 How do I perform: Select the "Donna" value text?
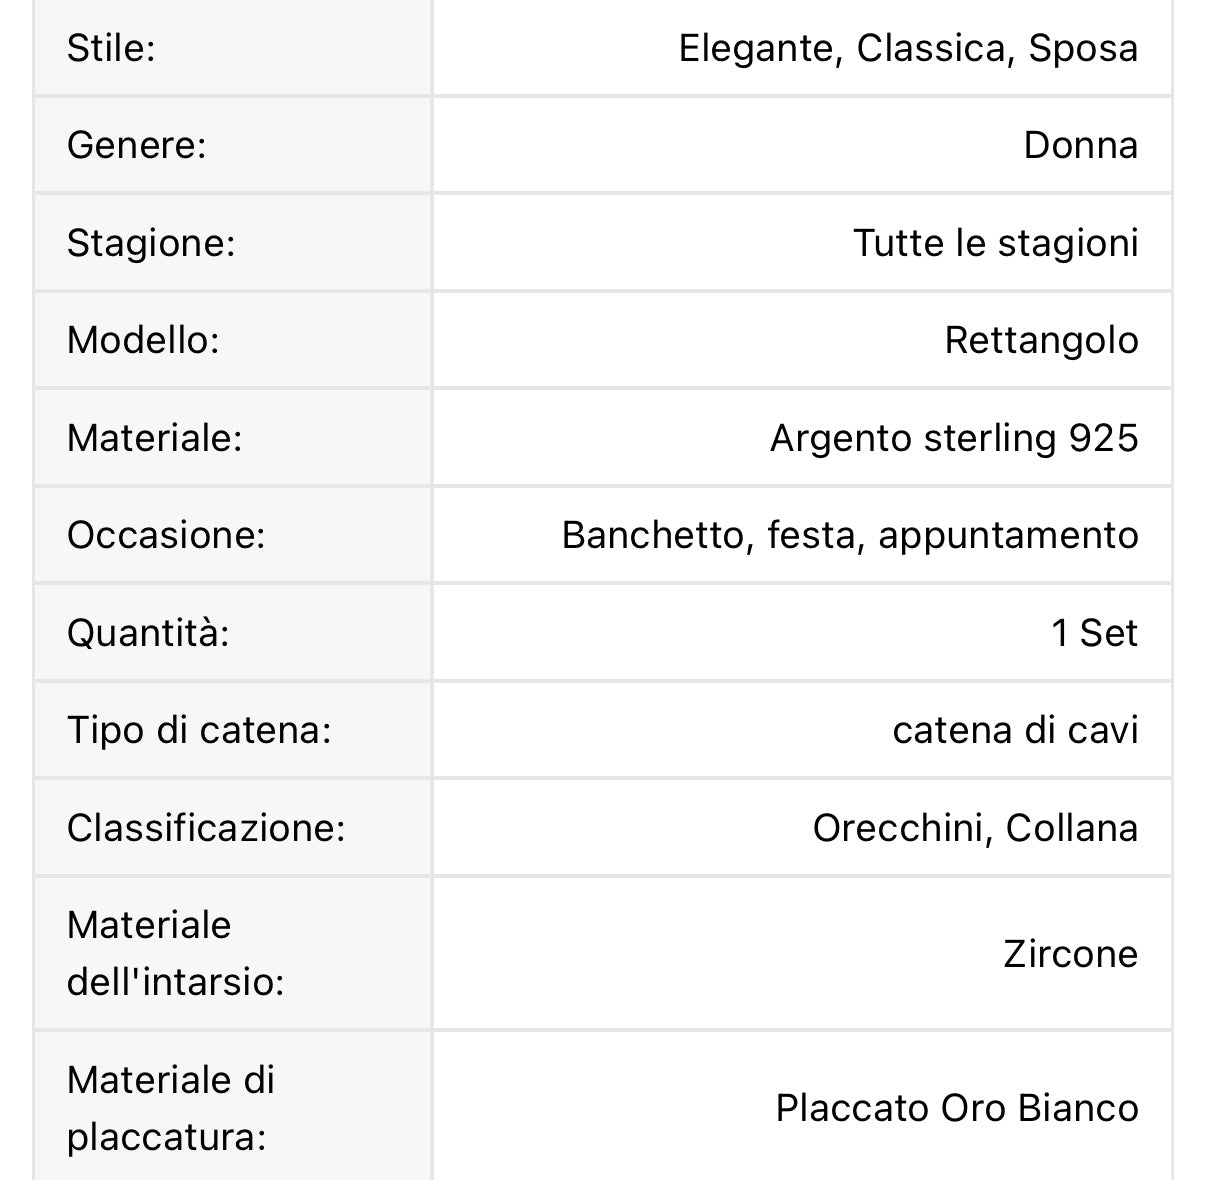(x=1080, y=146)
